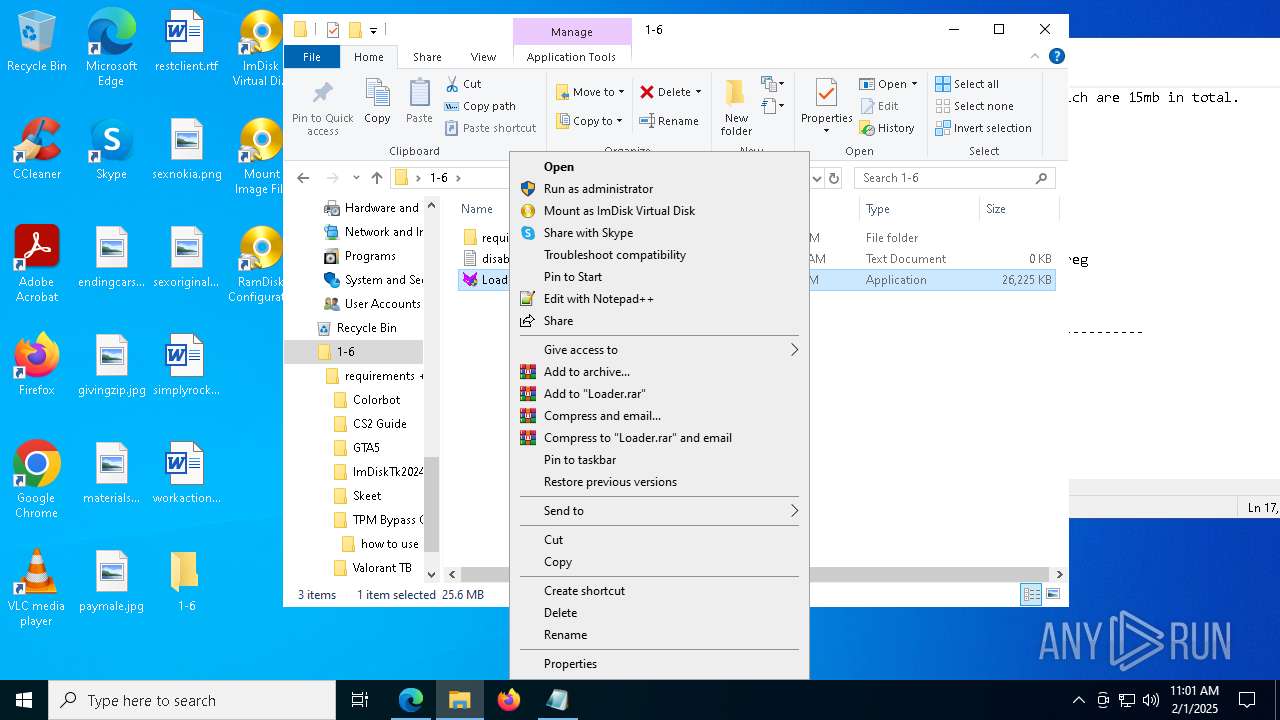Launch VLC media player desktop icon

[x=37, y=588]
